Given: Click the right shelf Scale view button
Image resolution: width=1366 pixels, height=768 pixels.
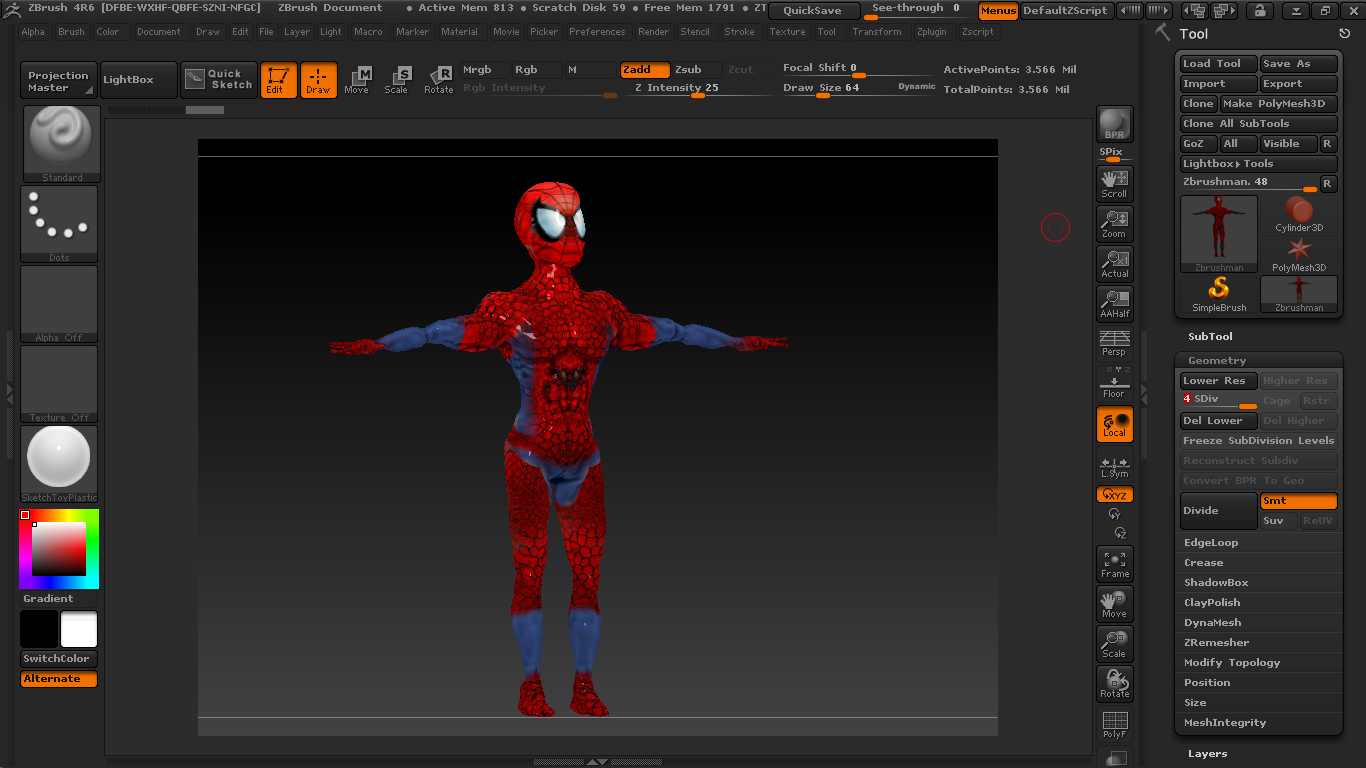Looking at the screenshot, I should click(x=1114, y=644).
